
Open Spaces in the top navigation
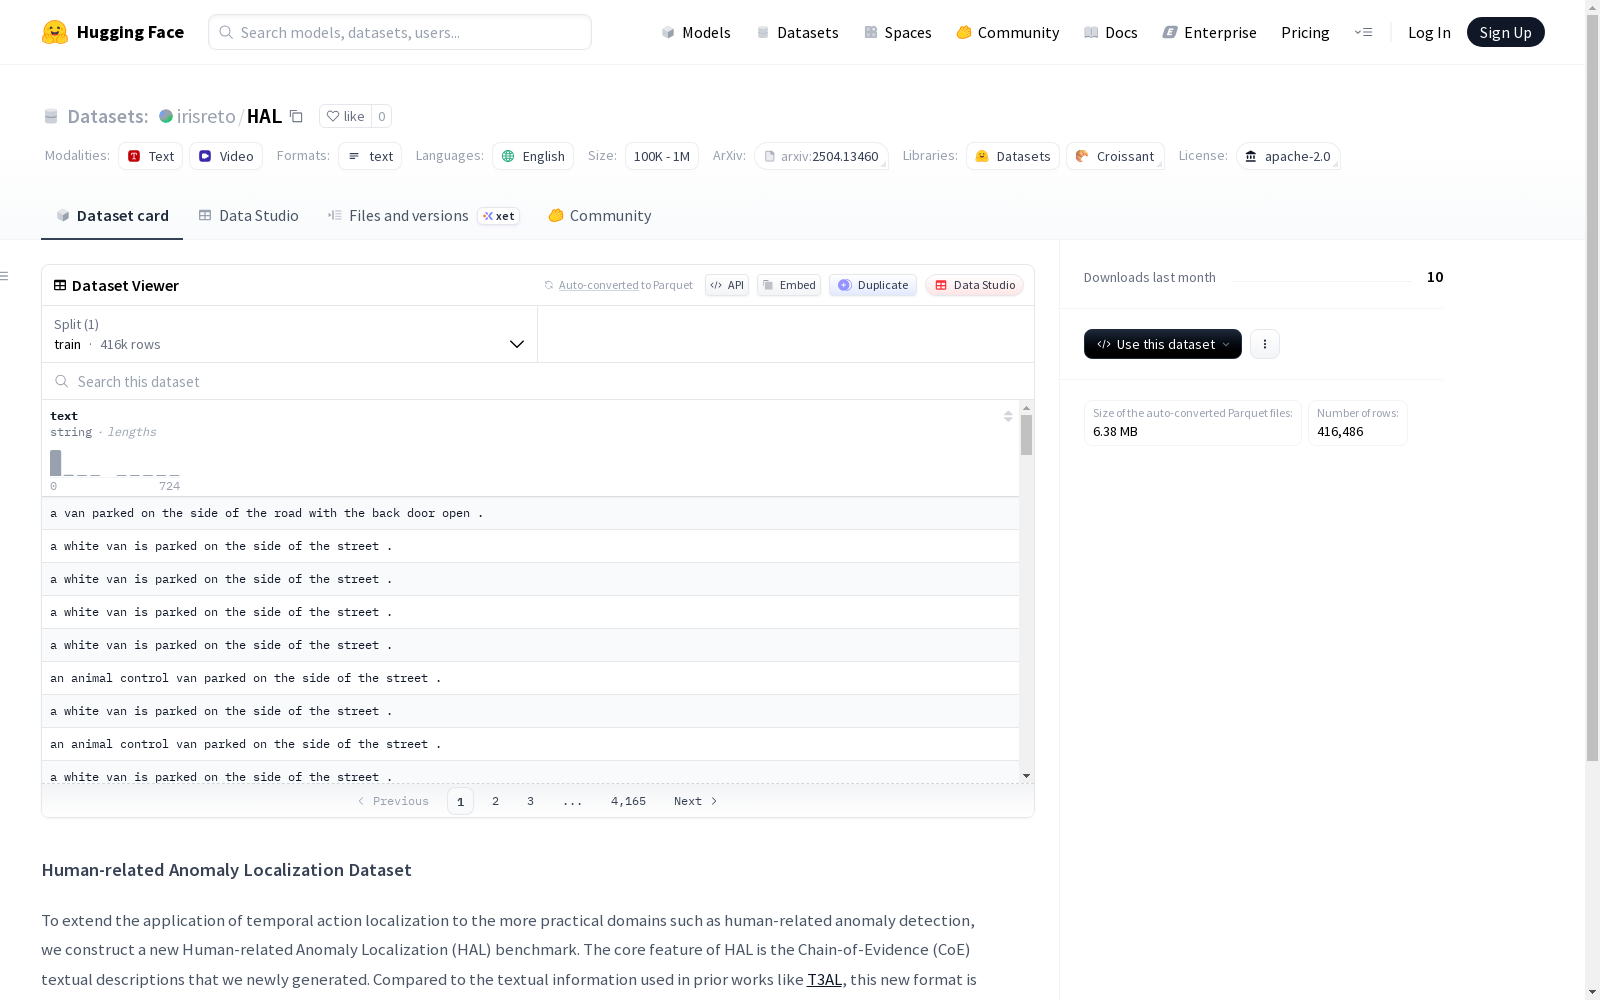point(898,32)
